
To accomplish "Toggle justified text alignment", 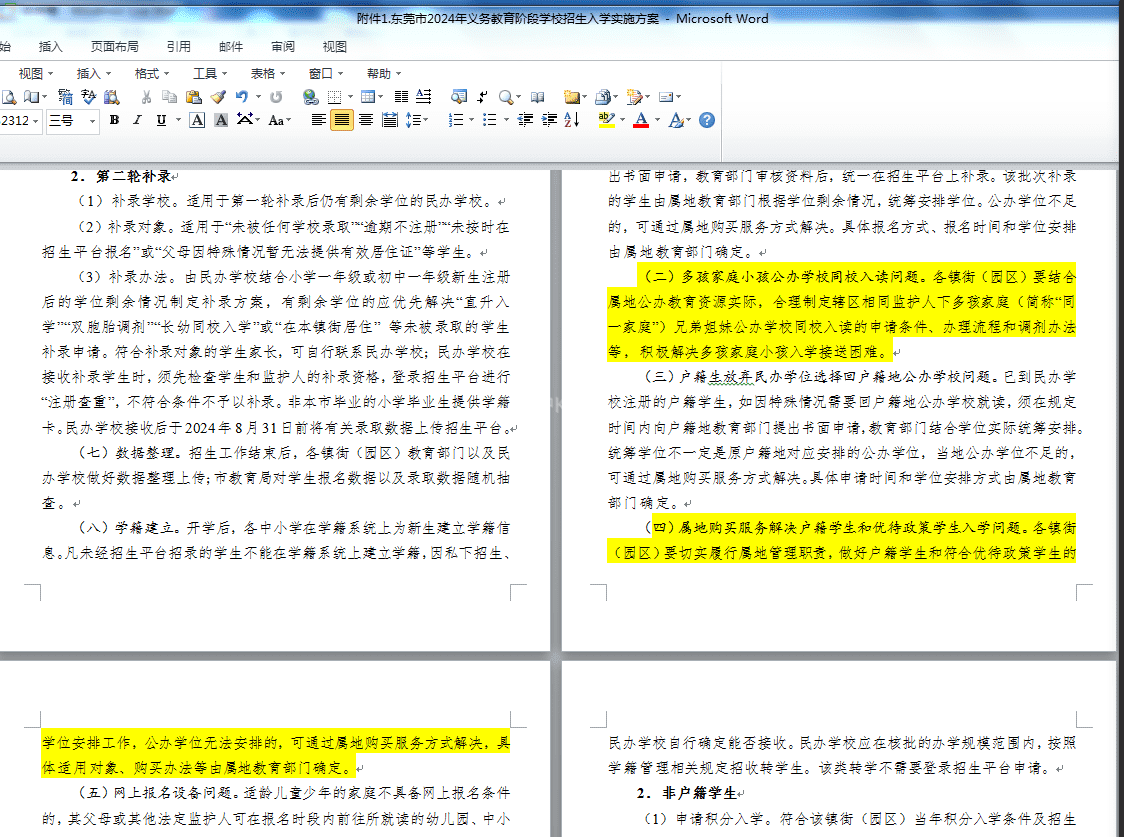I will pos(342,120).
